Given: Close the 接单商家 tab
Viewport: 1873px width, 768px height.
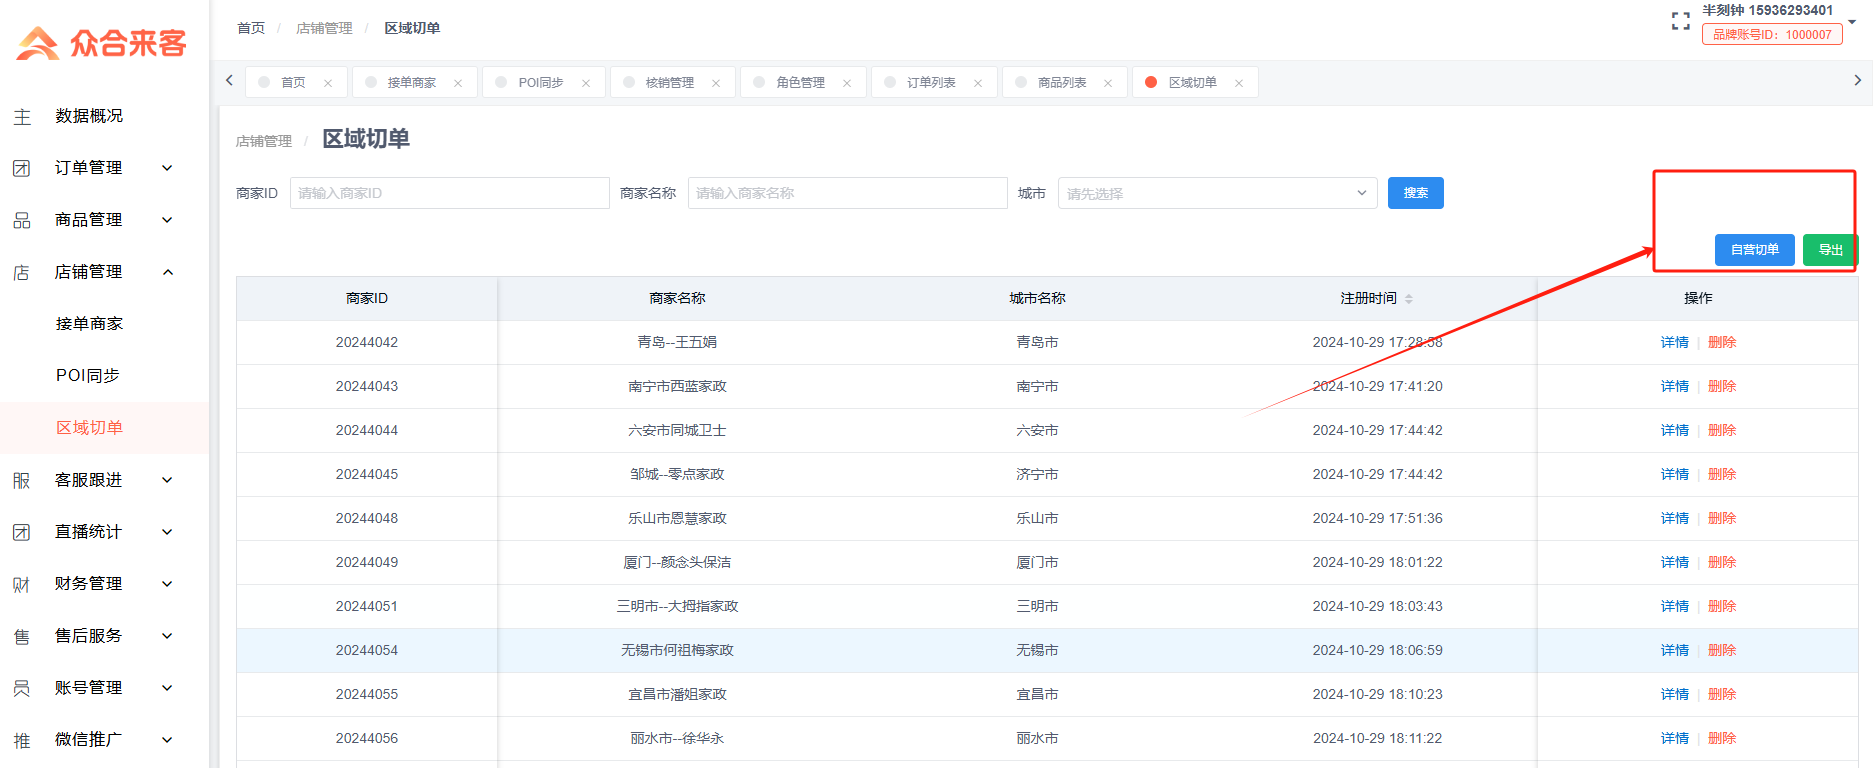Looking at the screenshot, I should coord(458,83).
